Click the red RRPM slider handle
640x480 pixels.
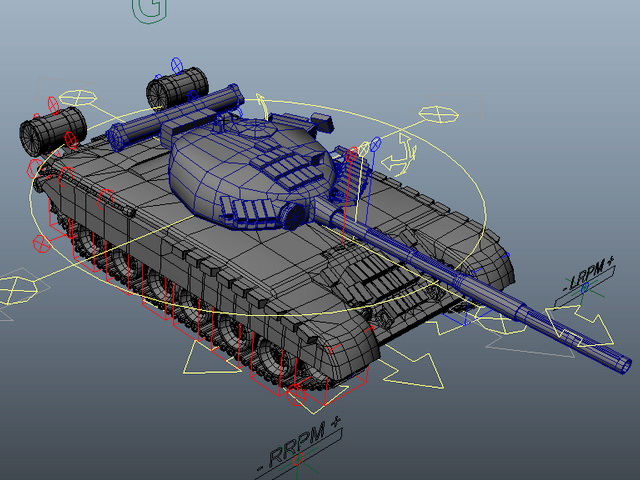(298, 459)
